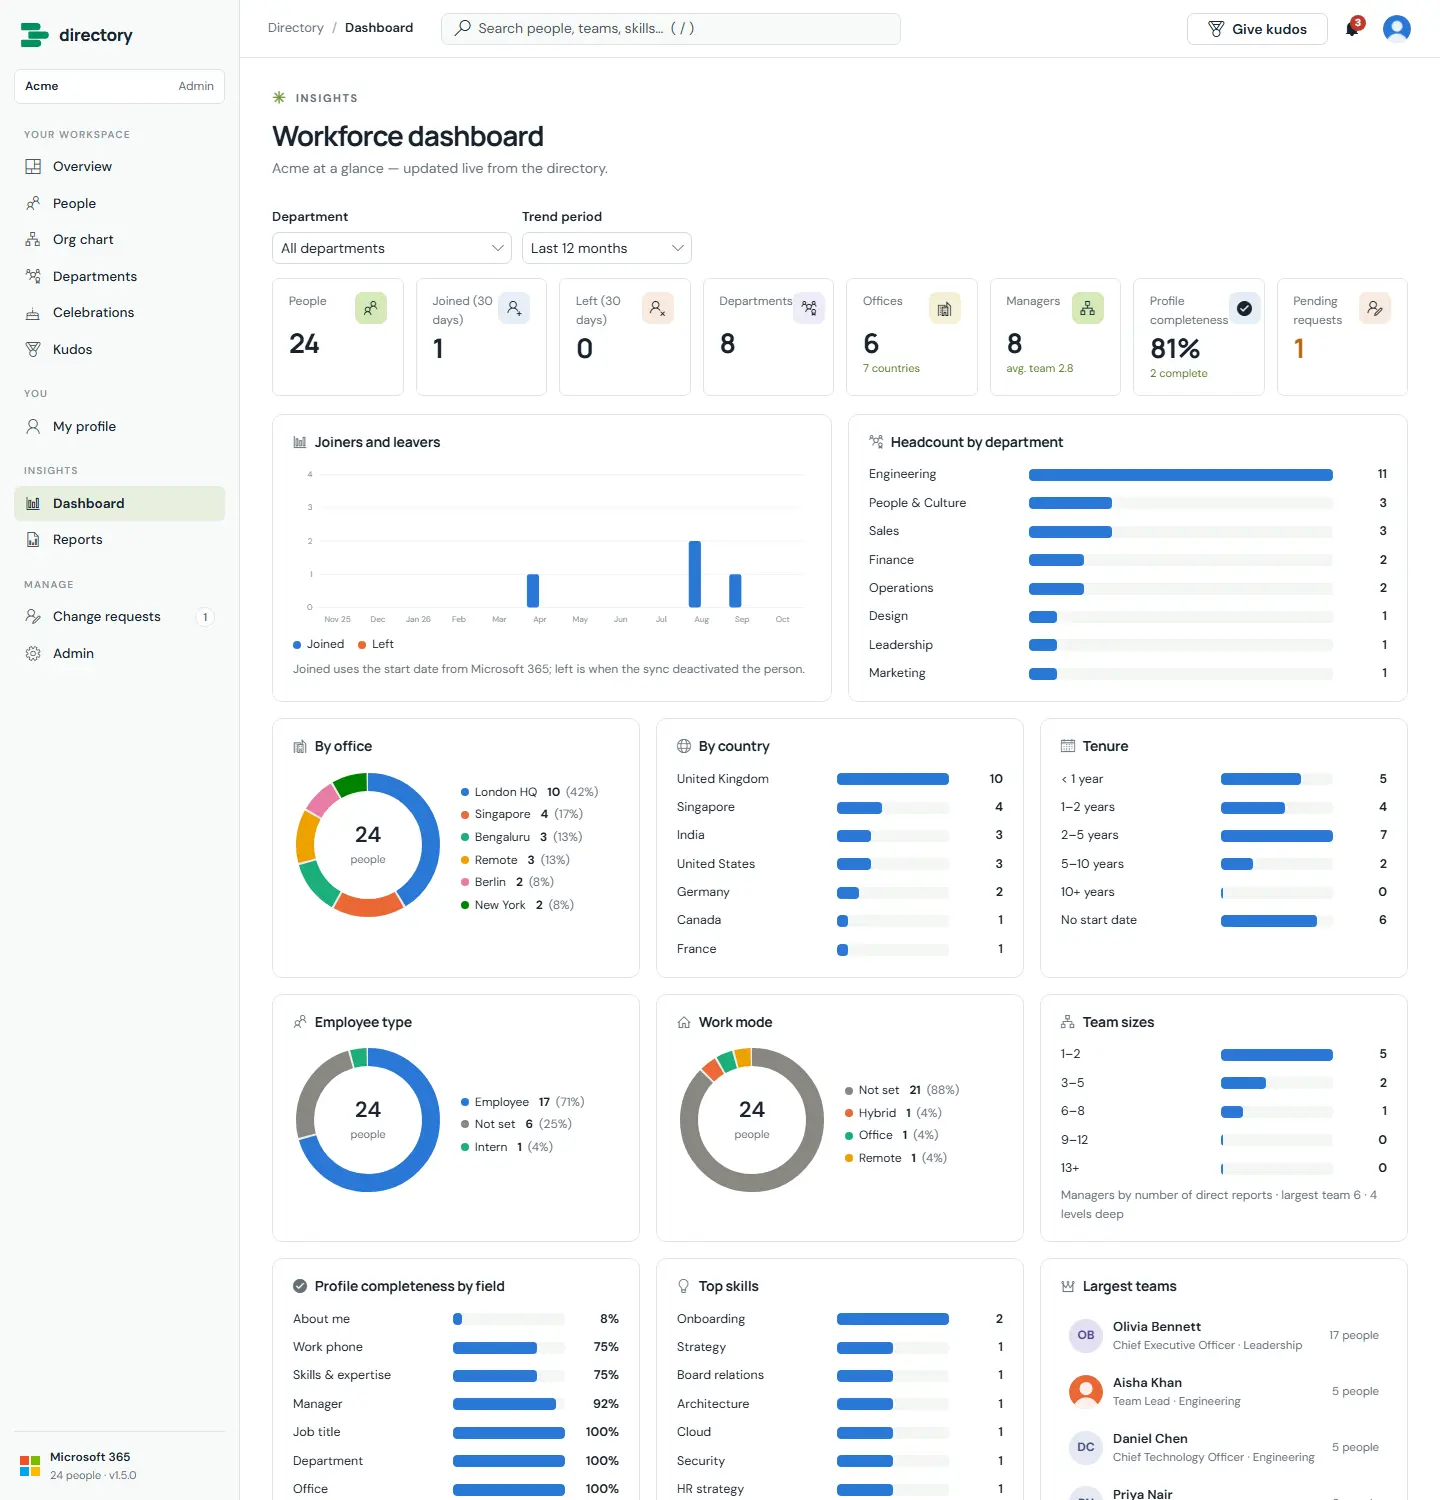Click the Reports sidebar icon

pos(33,540)
